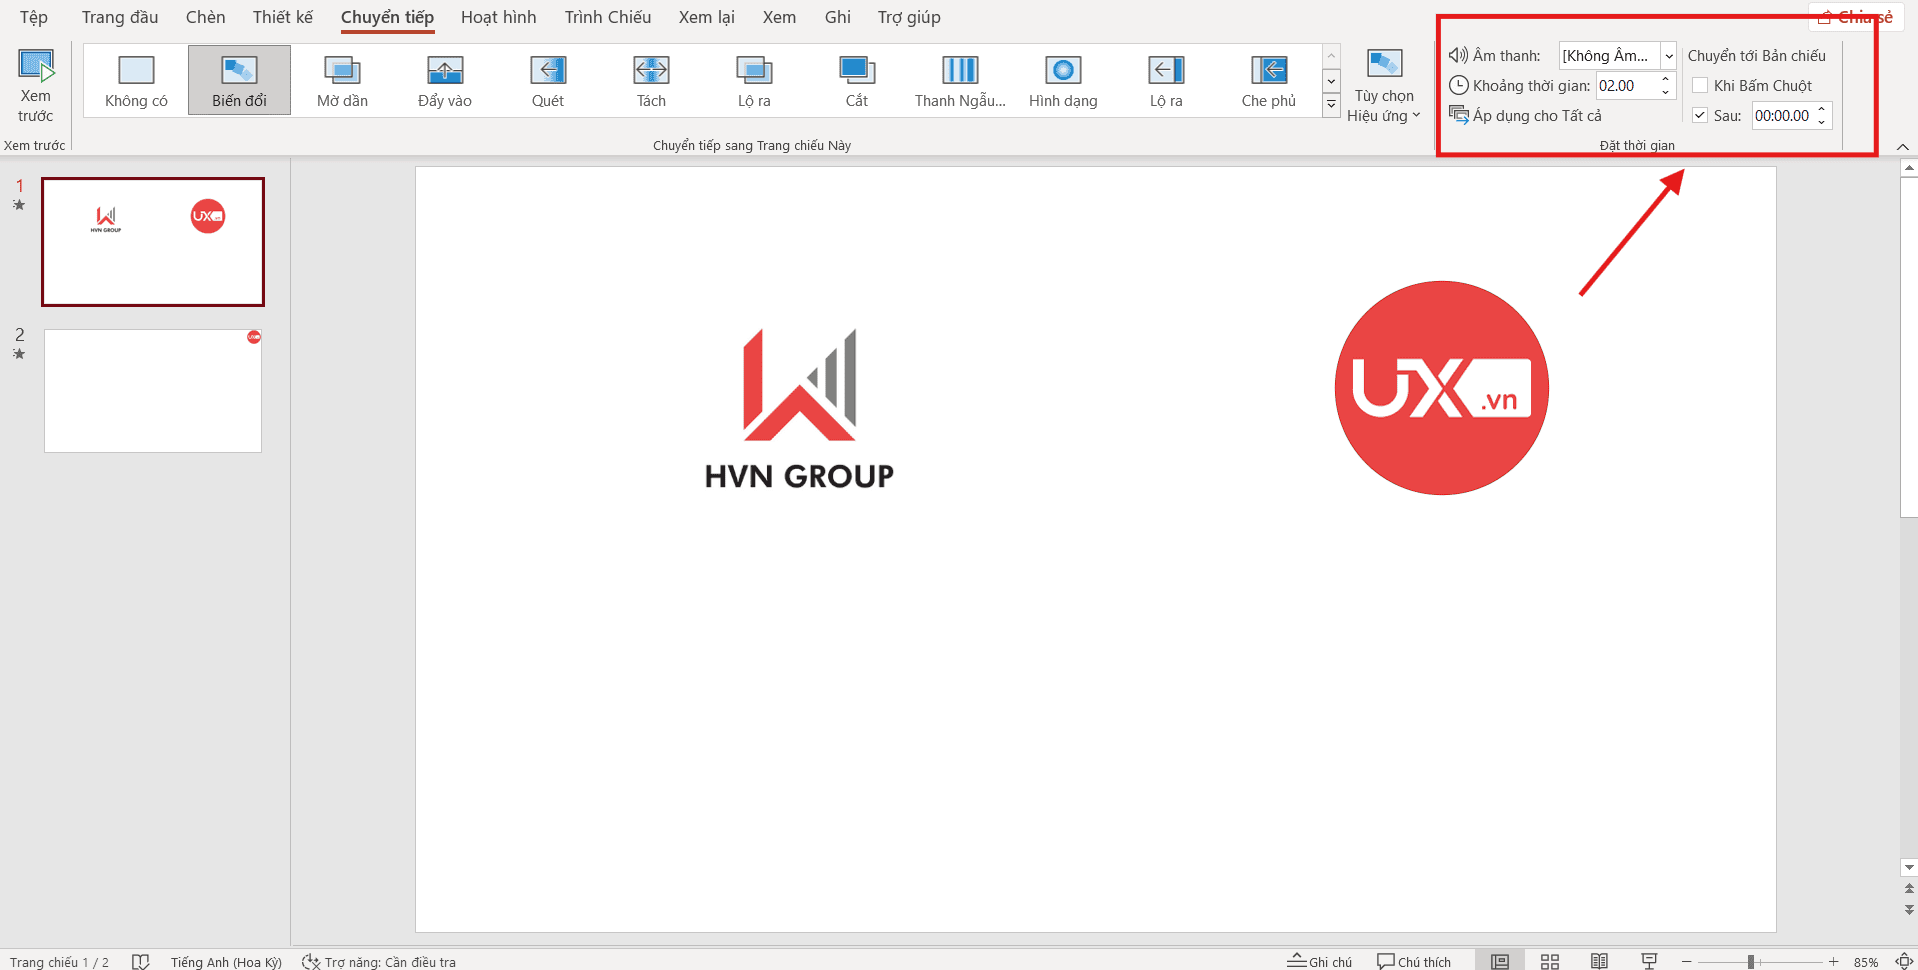
Task: Collapse the ribbon with the chevron
Action: pyautogui.click(x=1902, y=147)
